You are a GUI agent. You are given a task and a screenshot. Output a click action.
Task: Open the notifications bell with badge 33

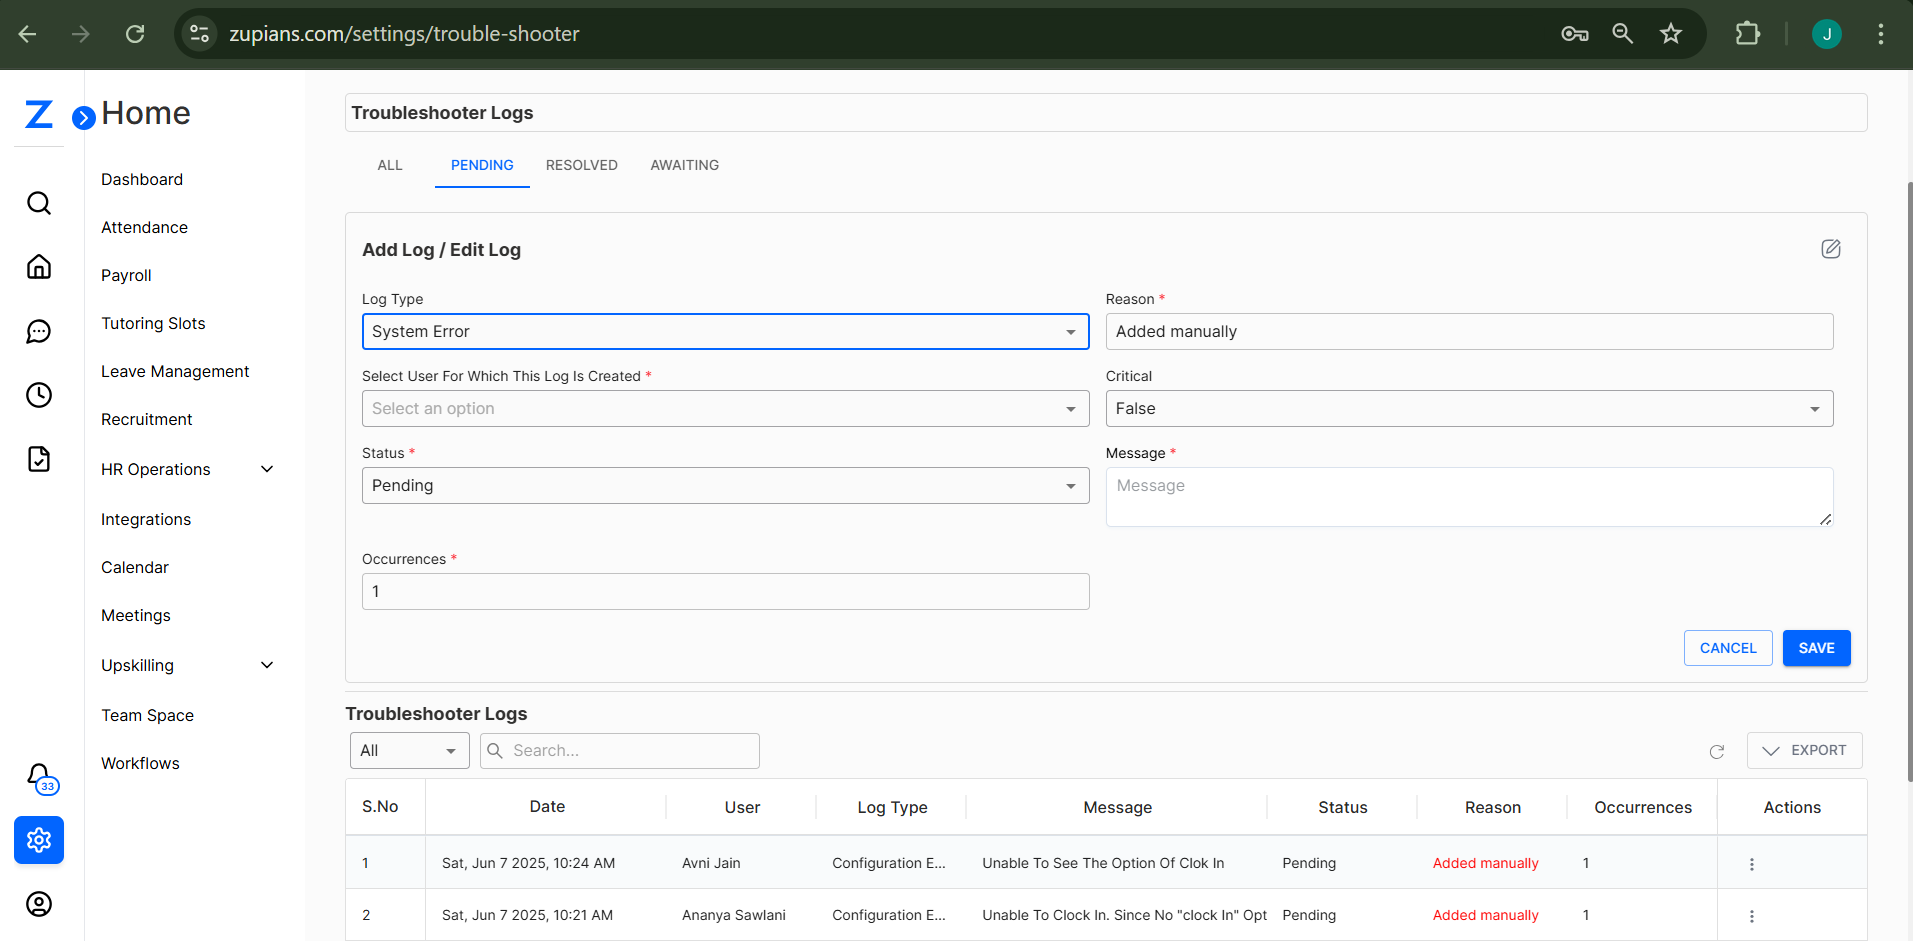point(39,776)
